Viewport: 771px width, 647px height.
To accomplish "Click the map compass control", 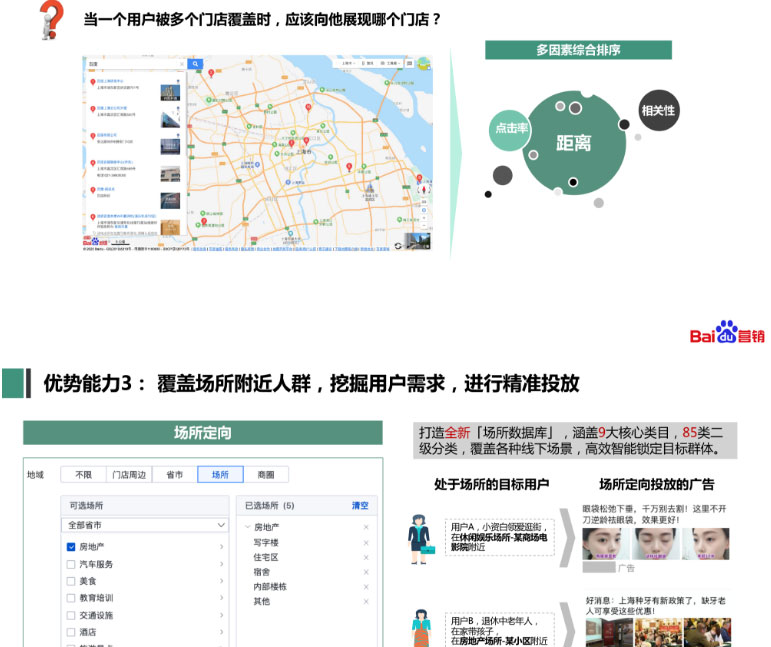I will 424,190.
